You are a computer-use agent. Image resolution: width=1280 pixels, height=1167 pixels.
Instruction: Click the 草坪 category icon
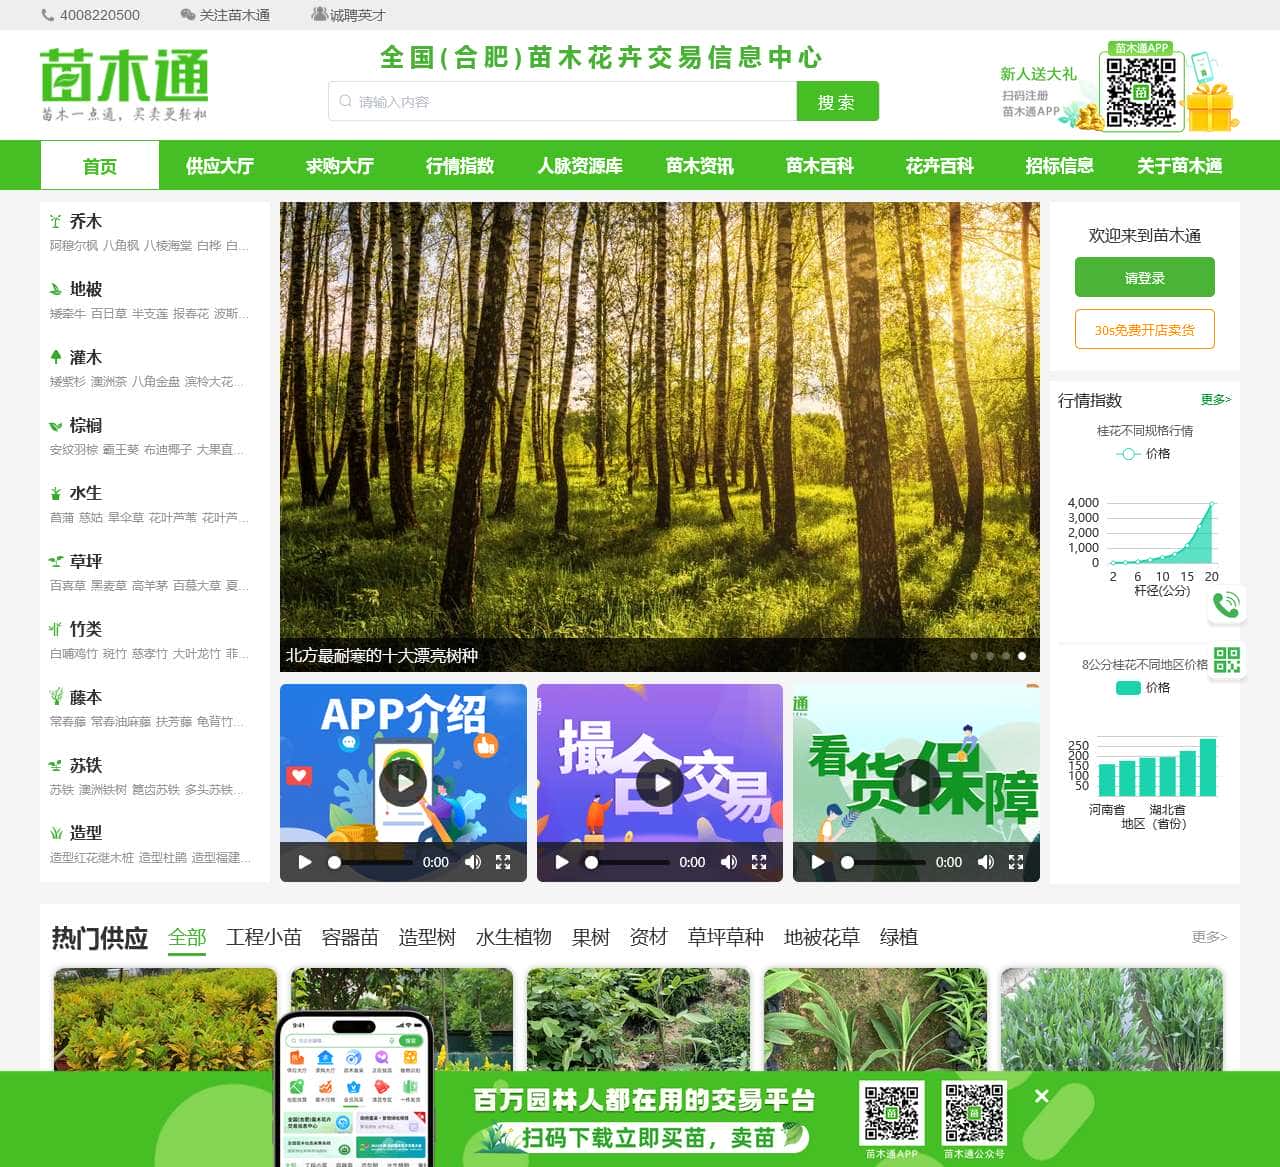pos(56,561)
